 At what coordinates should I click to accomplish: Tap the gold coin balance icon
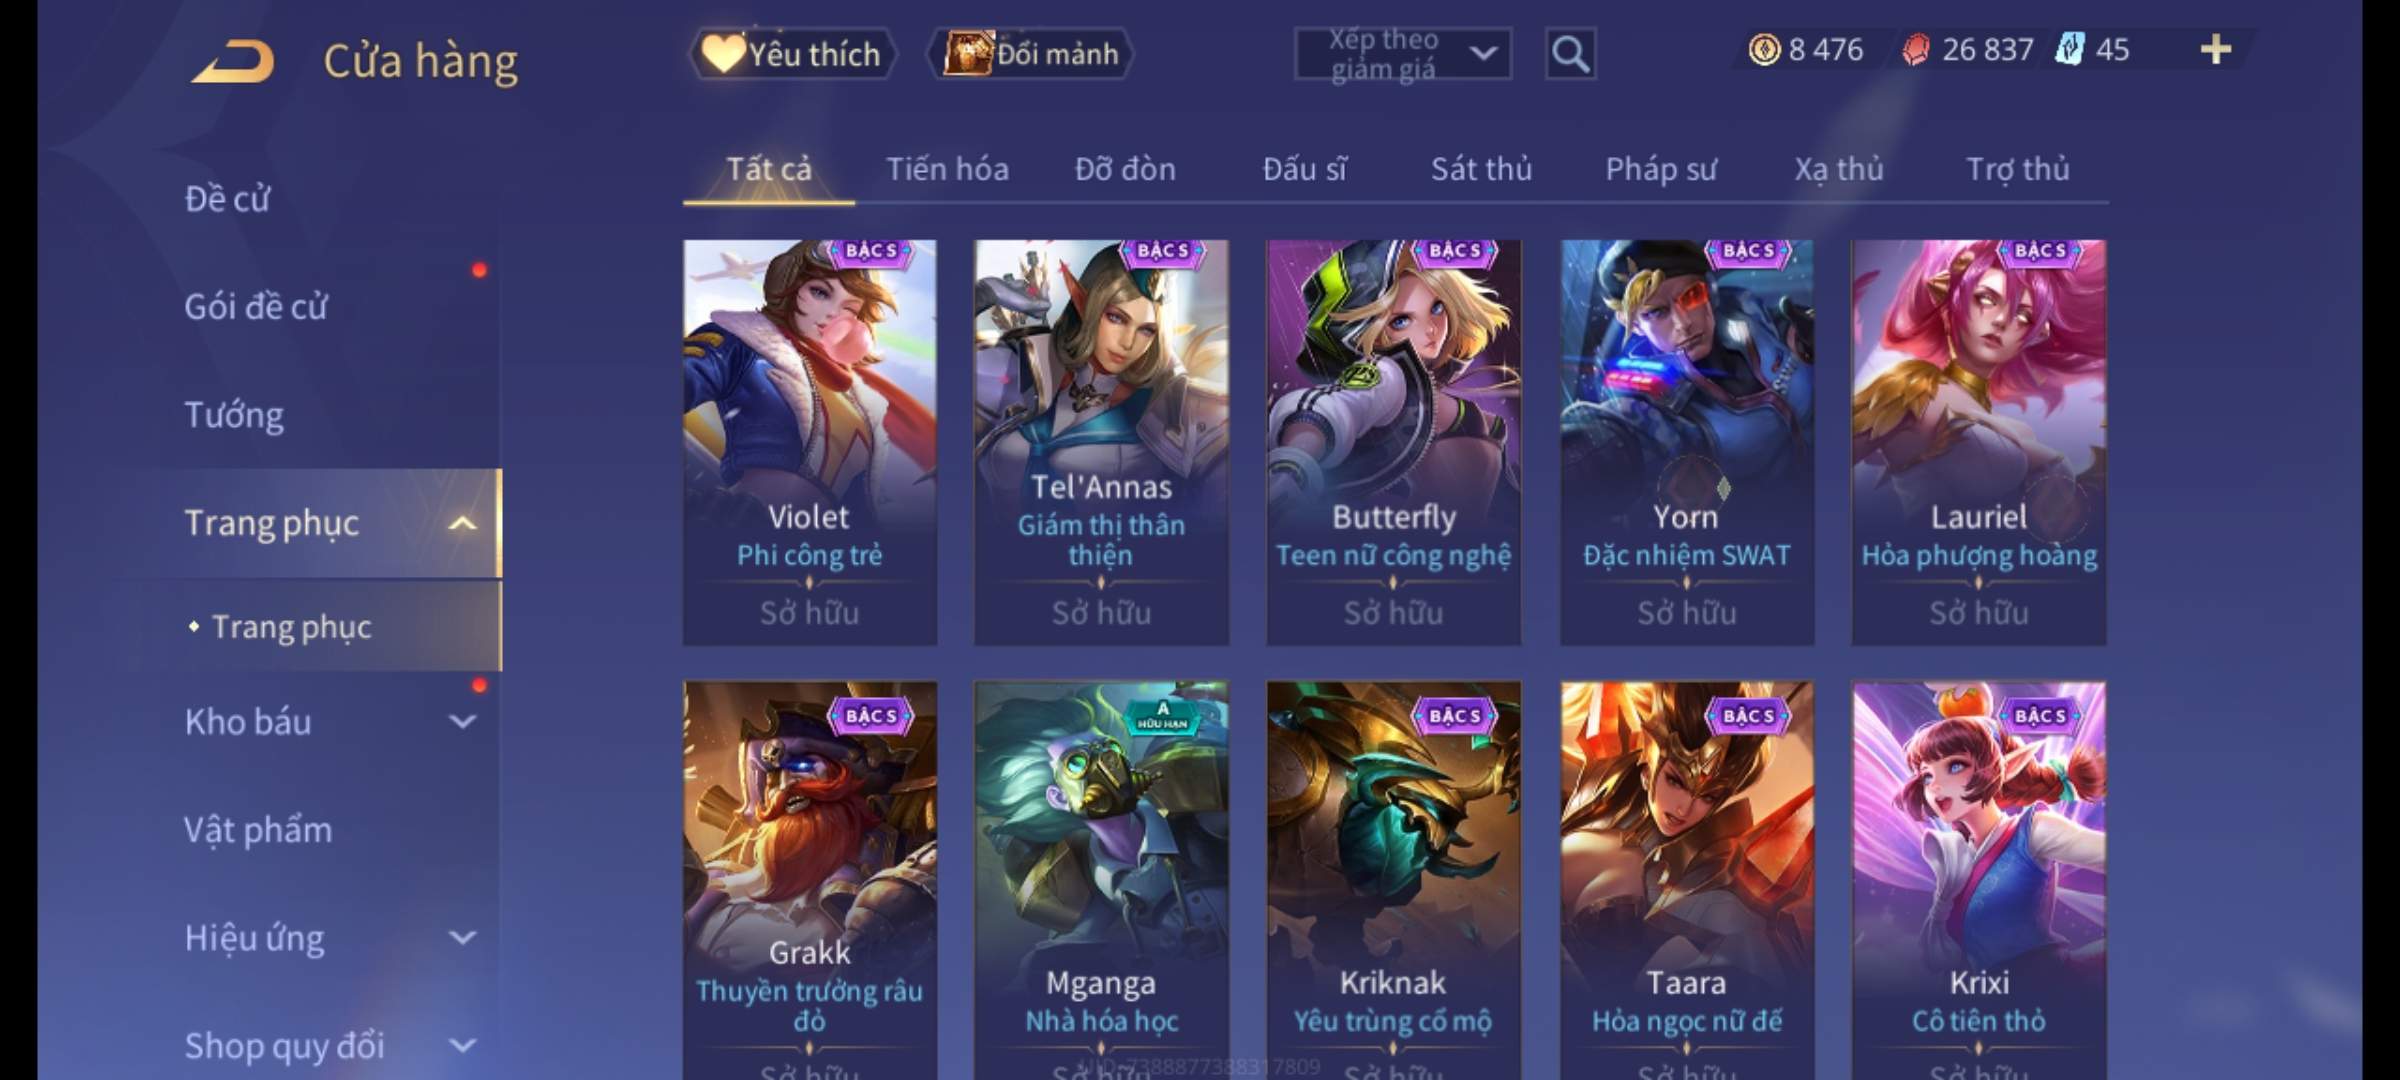(x=1764, y=50)
